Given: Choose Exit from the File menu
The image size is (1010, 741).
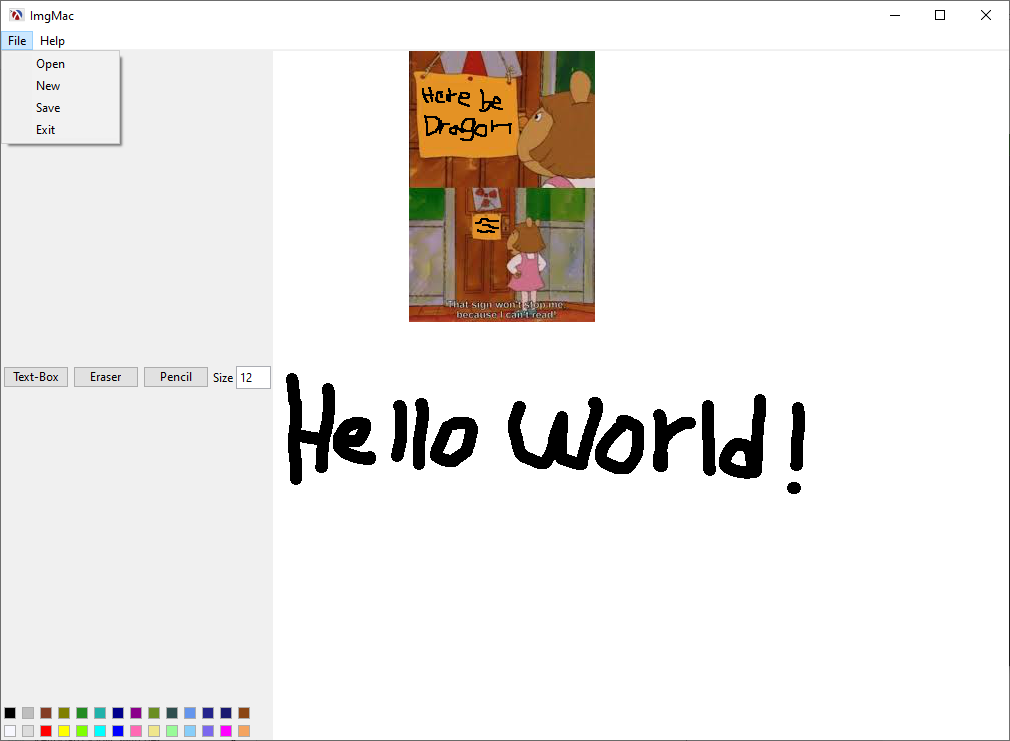Looking at the screenshot, I should pyautogui.click(x=46, y=130).
